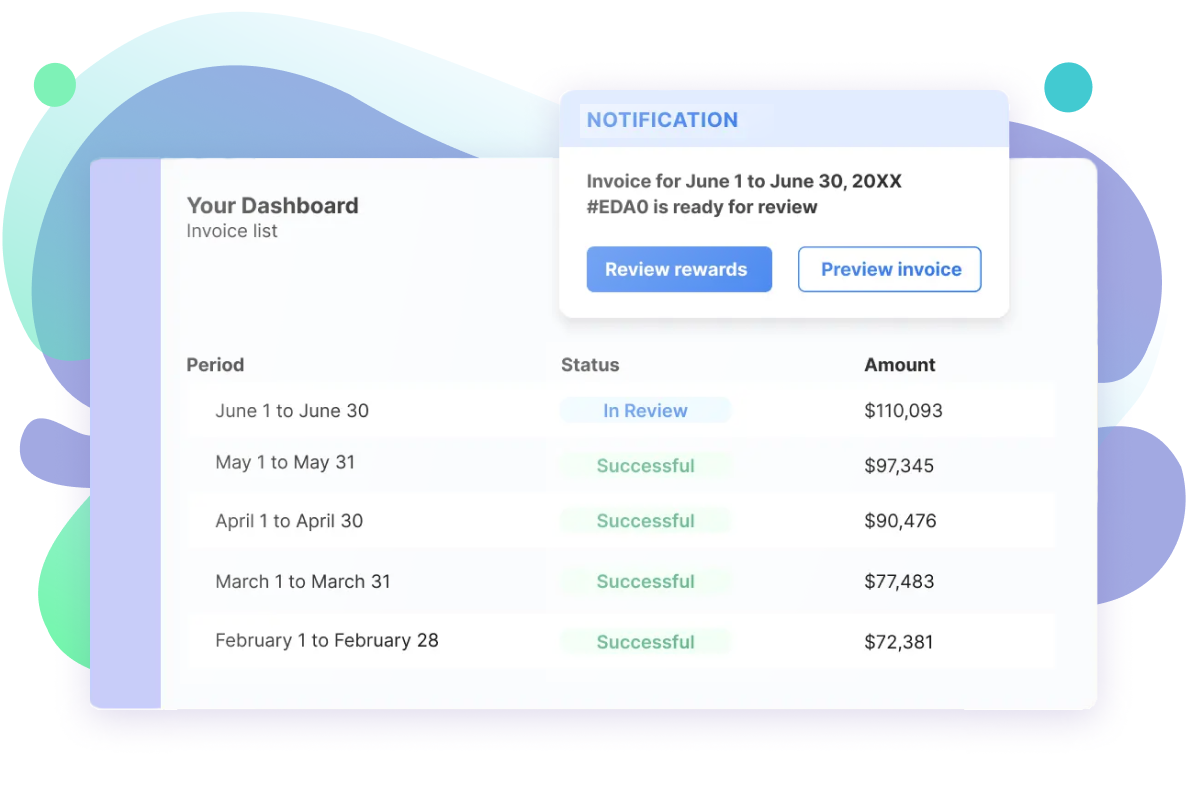Viewport: 1188px width, 800px height.
Task: Click the Review rewards button
Action: [x=678, y=269]
